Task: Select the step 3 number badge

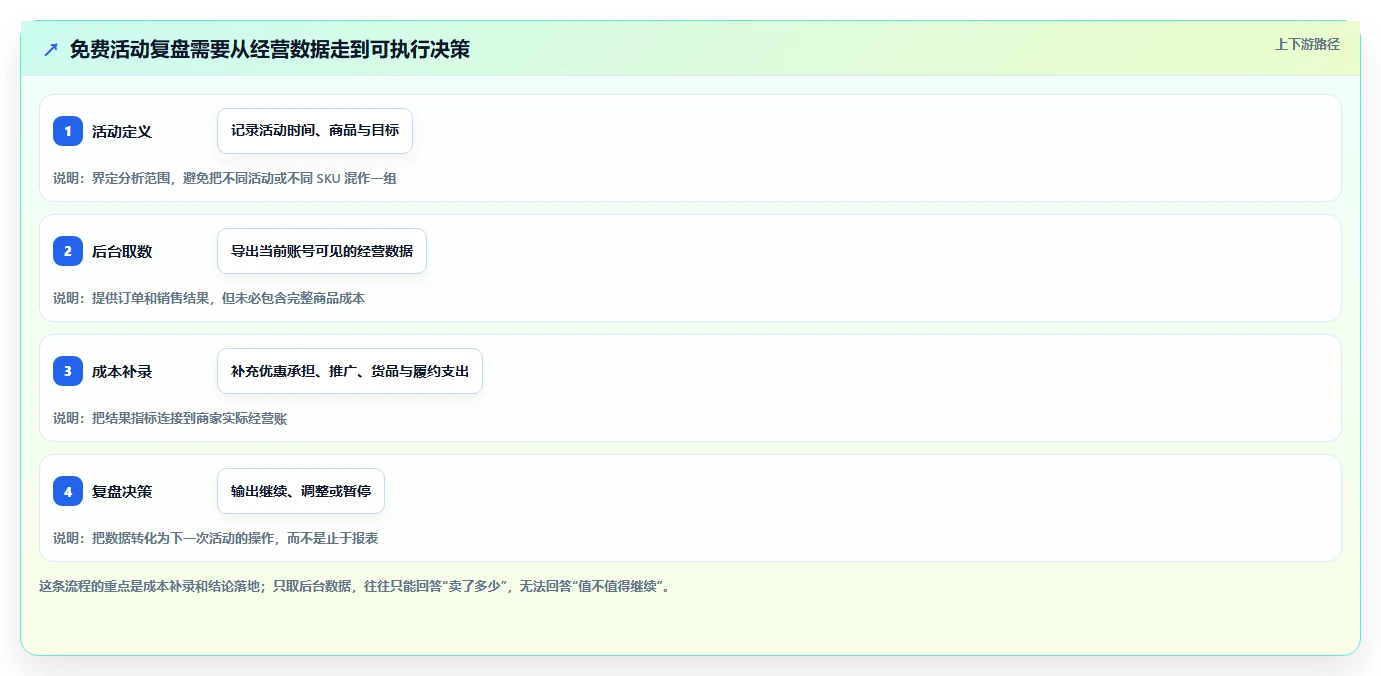Action: point(68,371)
